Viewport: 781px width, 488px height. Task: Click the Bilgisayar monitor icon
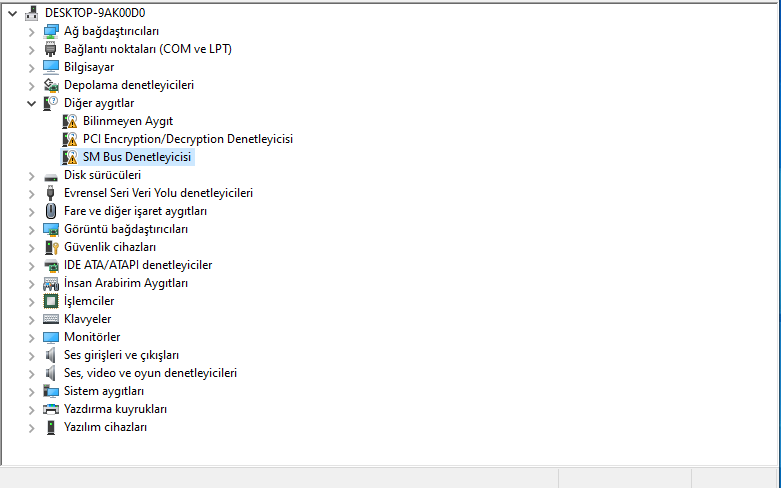pyautogui.click(x=50, y=67)
